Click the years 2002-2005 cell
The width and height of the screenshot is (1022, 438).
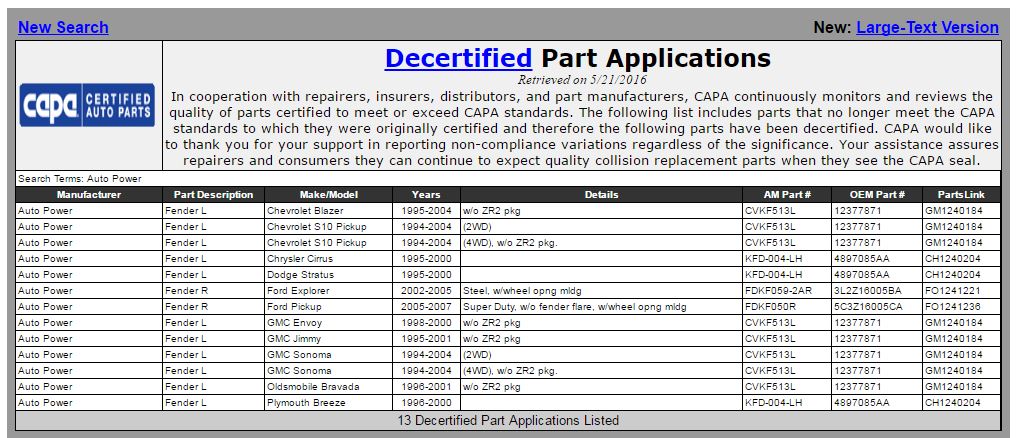(426, 291)
